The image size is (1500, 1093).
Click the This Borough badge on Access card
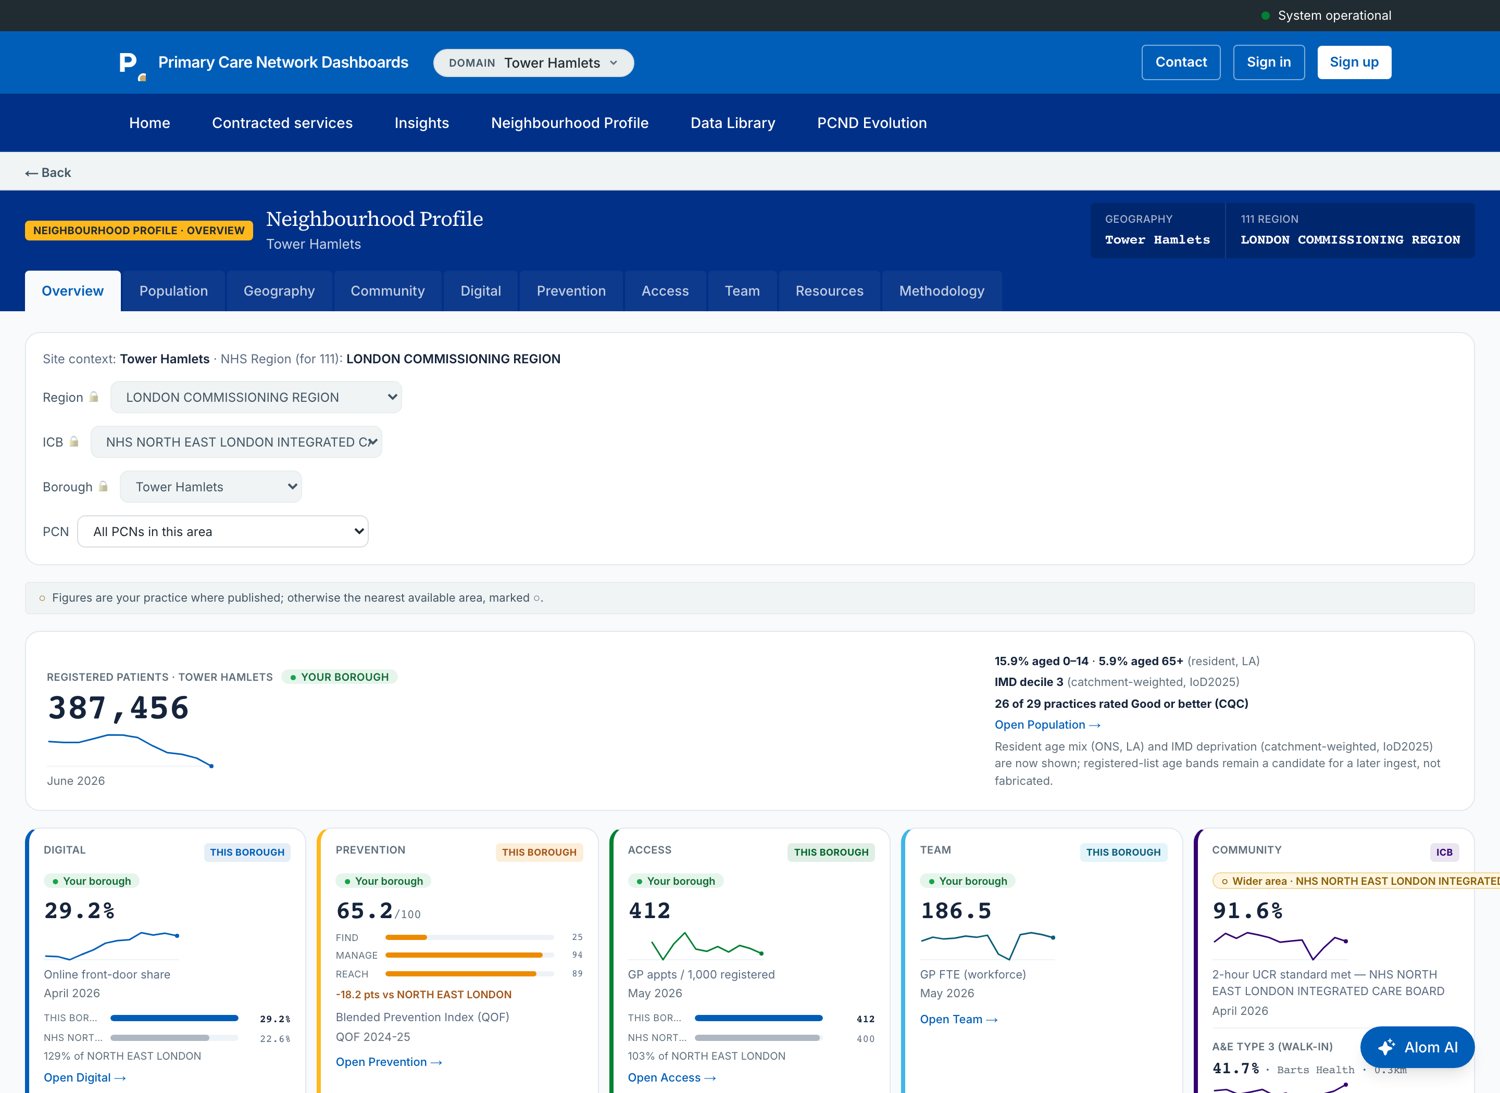[x=831, y=852]
